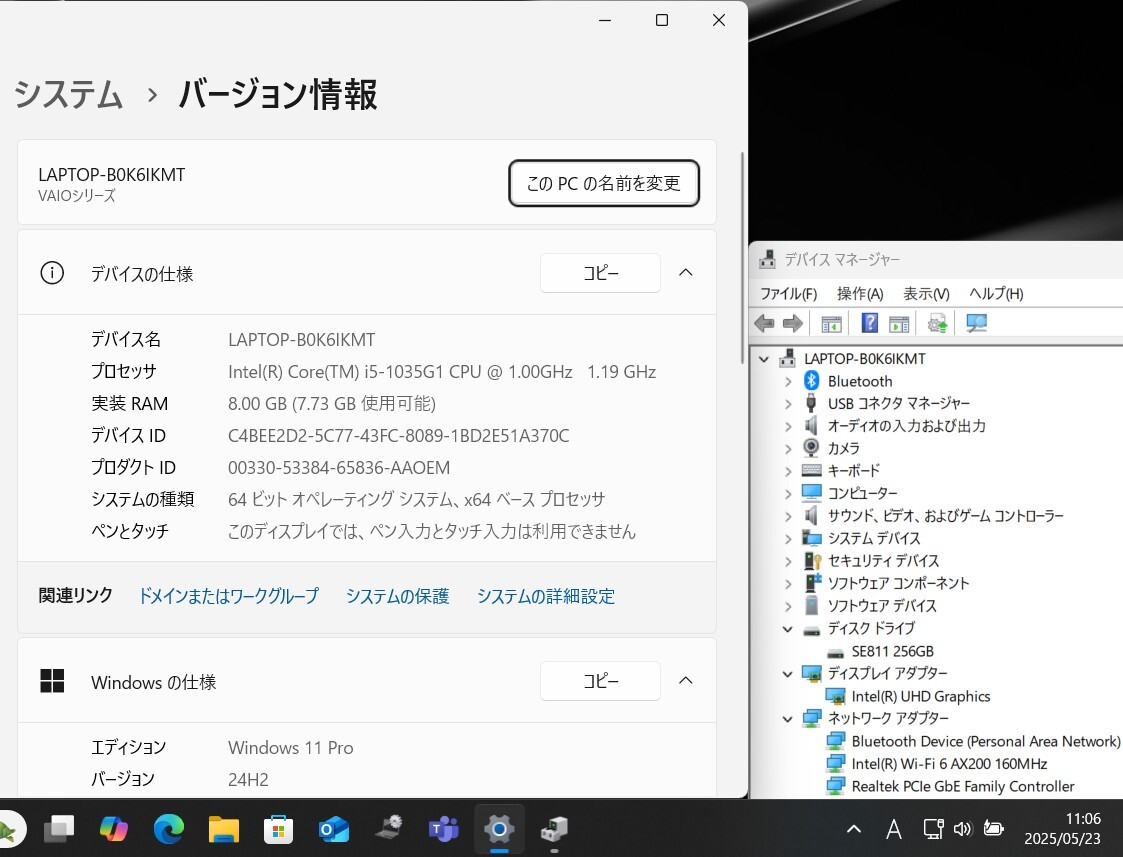
Task: Copy device specs with デバイスの仕様 コピー button
Action: [600, 273]
